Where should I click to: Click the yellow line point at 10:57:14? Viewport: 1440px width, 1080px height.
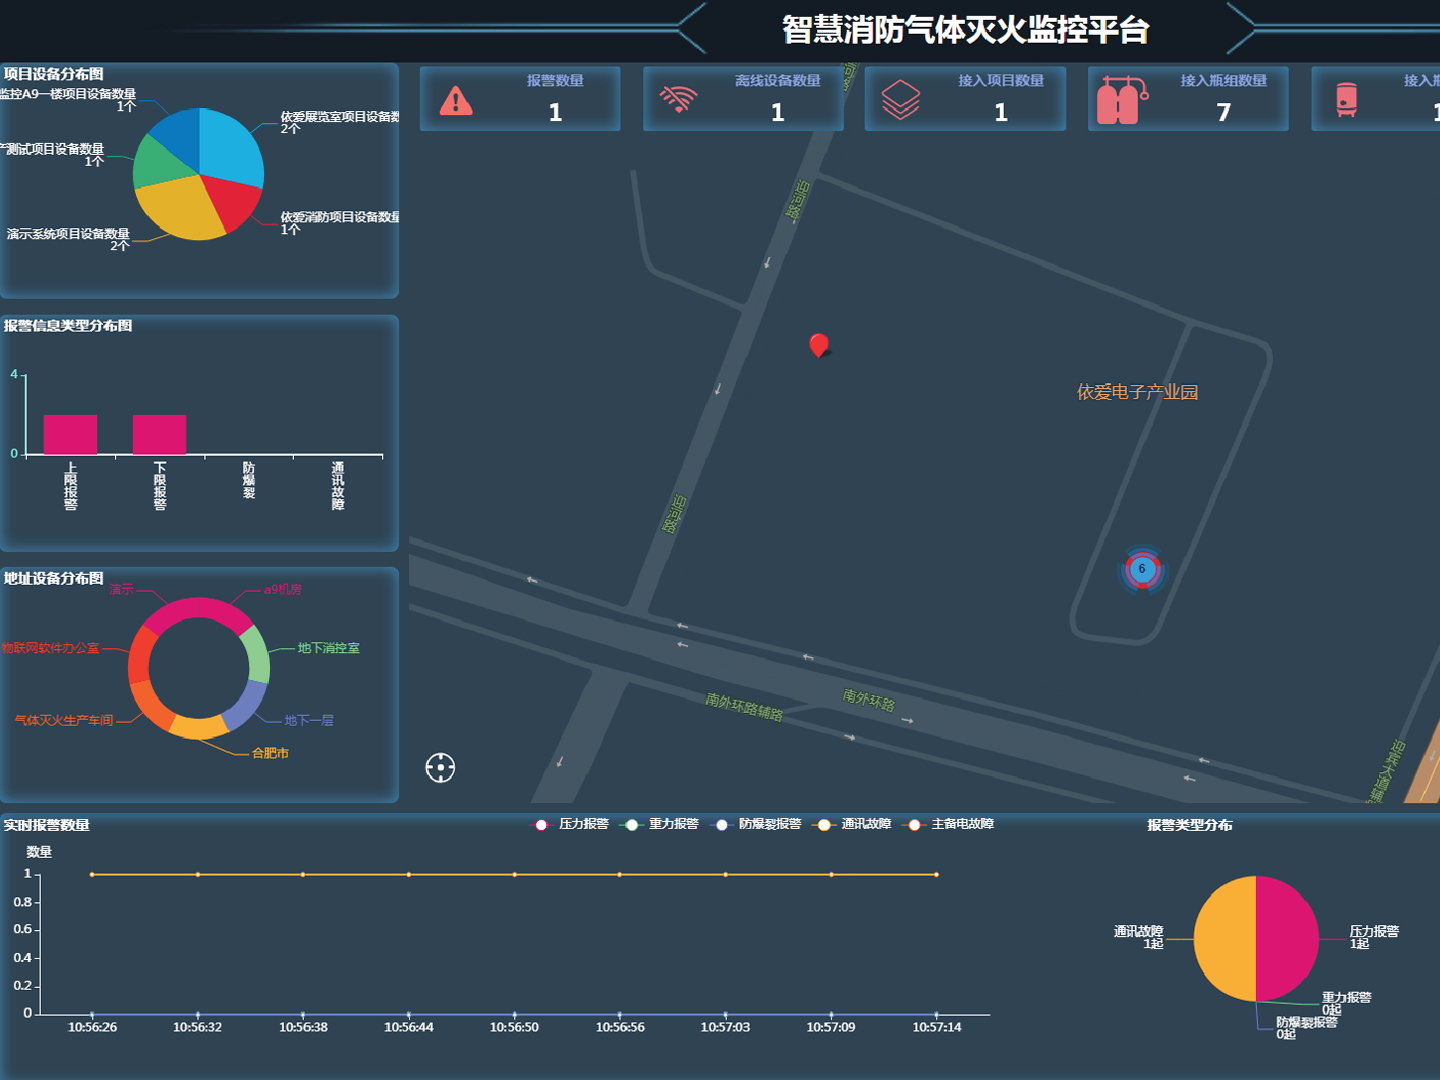(937, 875)
